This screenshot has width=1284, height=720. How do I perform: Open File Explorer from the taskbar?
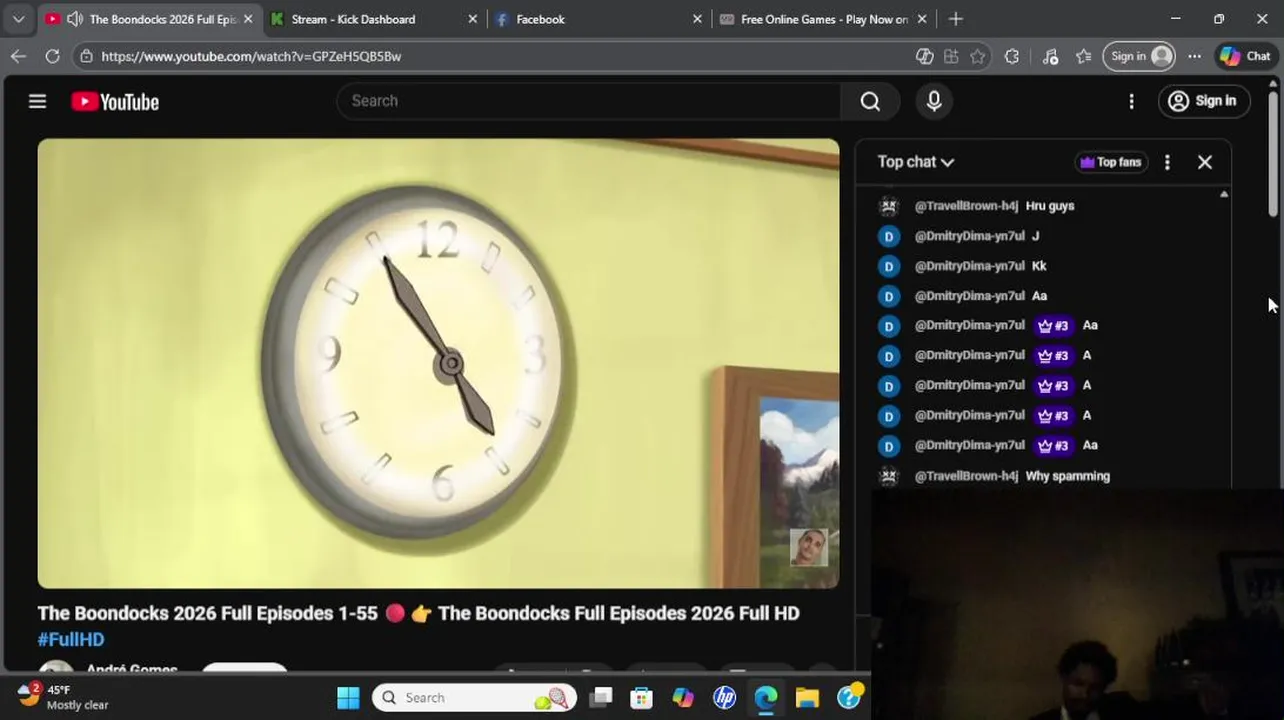click(x=807, y=698)
